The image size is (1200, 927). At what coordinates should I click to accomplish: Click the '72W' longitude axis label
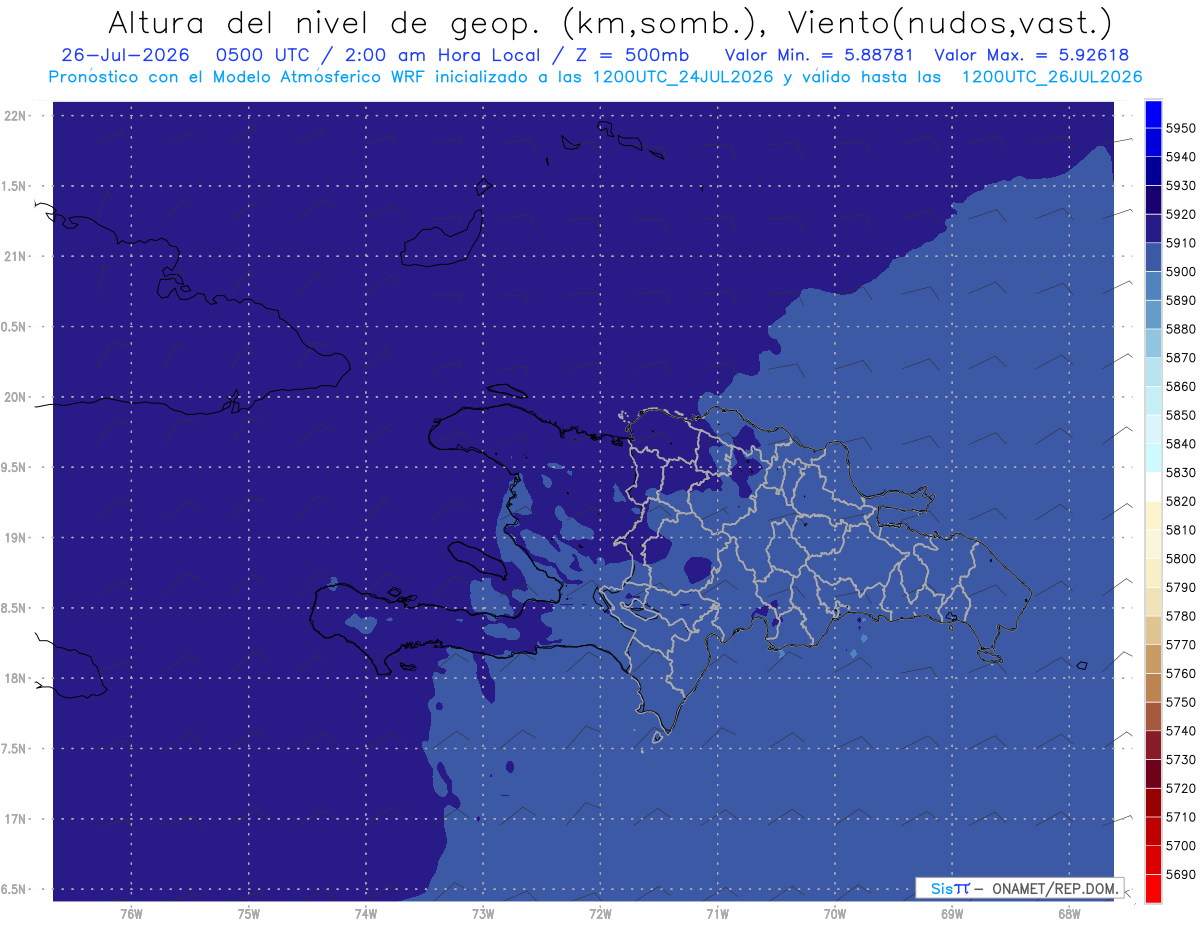600,913
